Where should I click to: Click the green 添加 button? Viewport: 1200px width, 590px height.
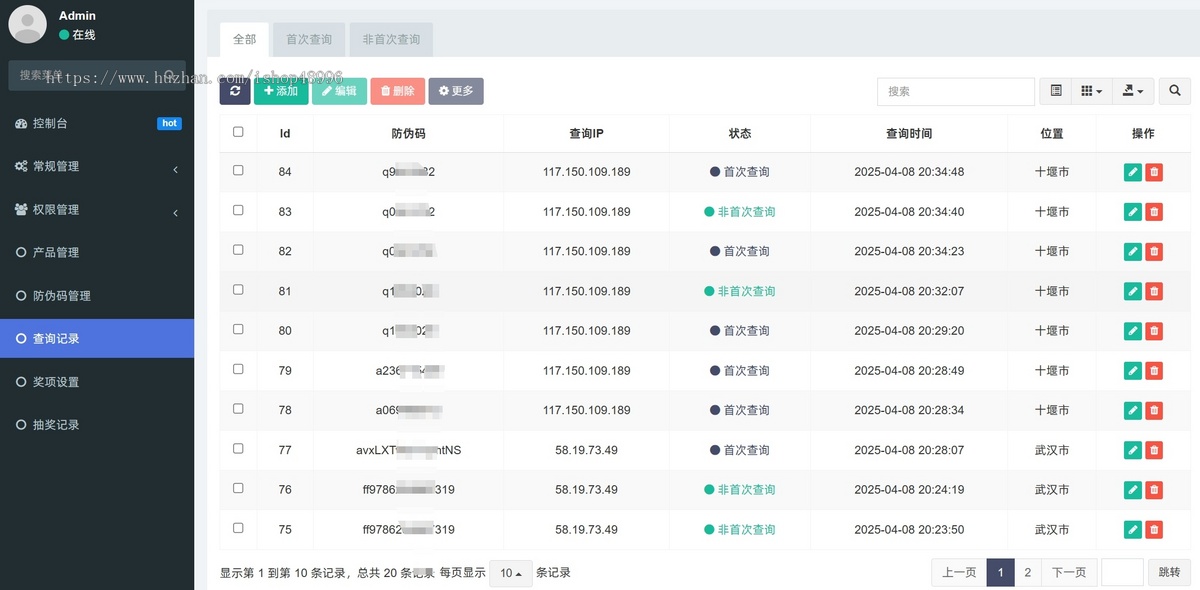tap(281, 91)
